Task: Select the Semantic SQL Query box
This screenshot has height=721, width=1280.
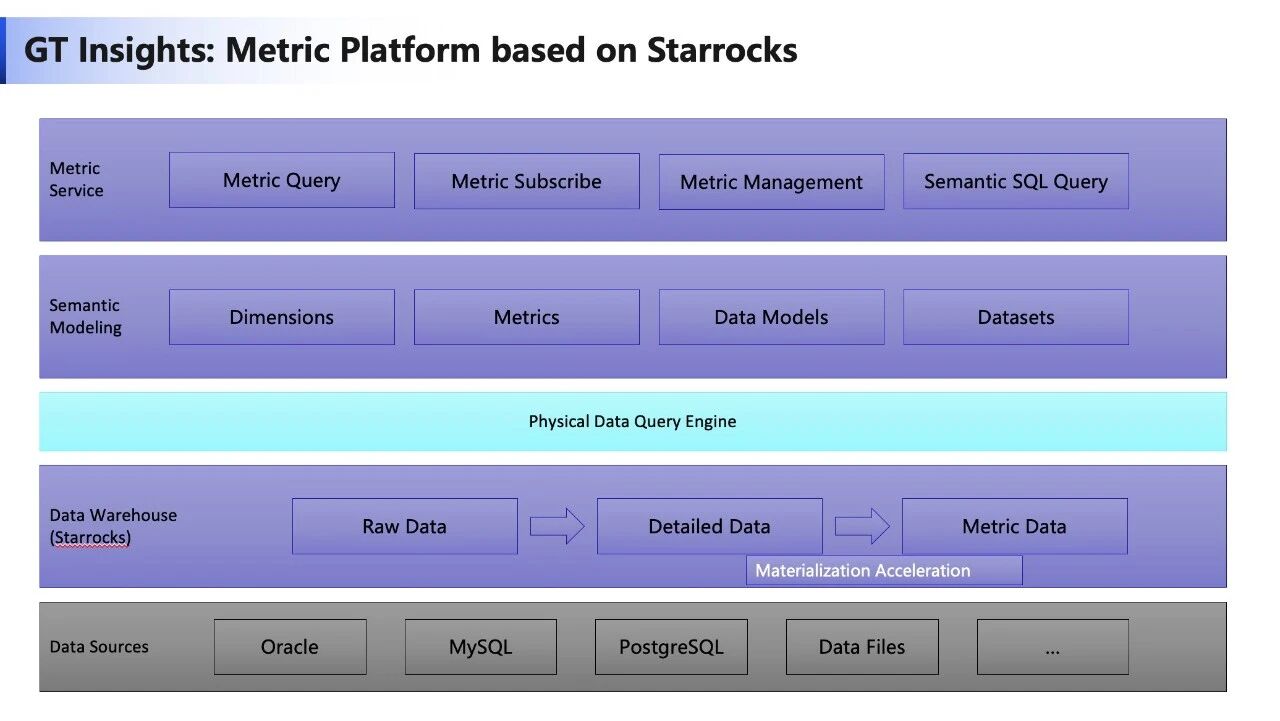Action: (1015, 181)
